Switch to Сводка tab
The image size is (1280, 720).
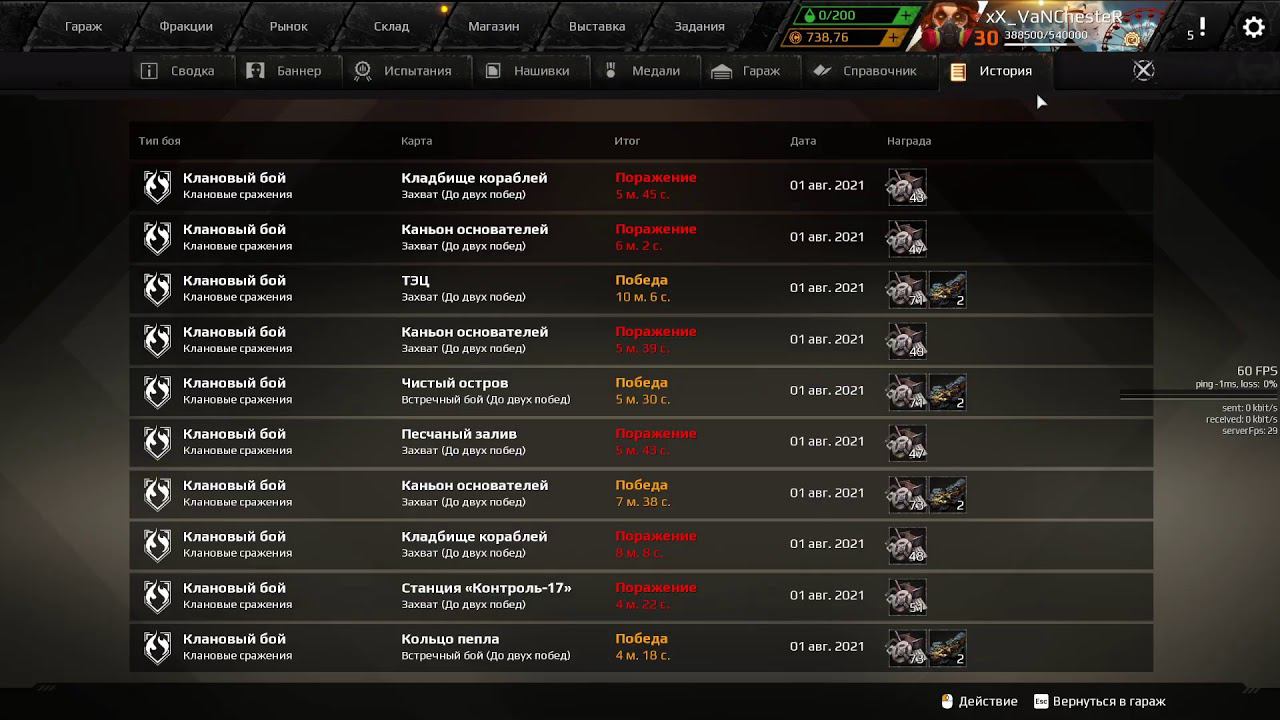click(178, 71)
